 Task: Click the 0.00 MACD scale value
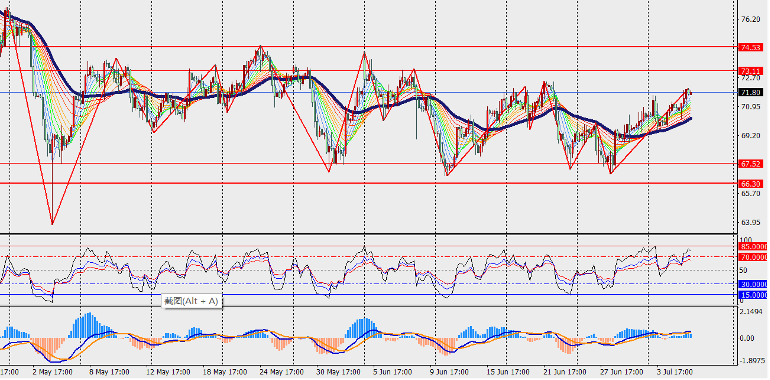[747, 338]
